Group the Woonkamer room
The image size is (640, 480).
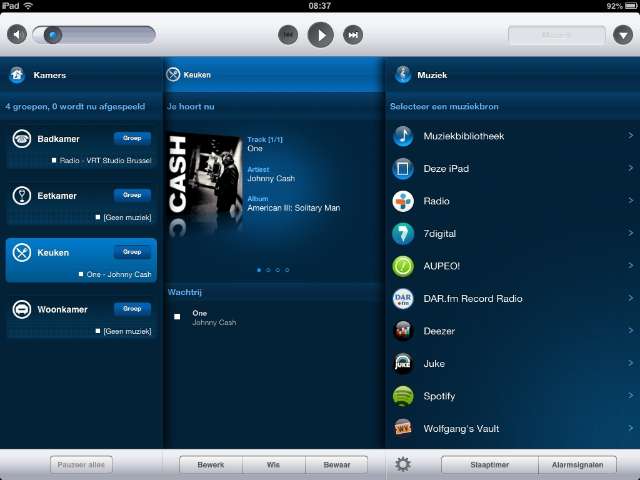click(x=132, y=309)
